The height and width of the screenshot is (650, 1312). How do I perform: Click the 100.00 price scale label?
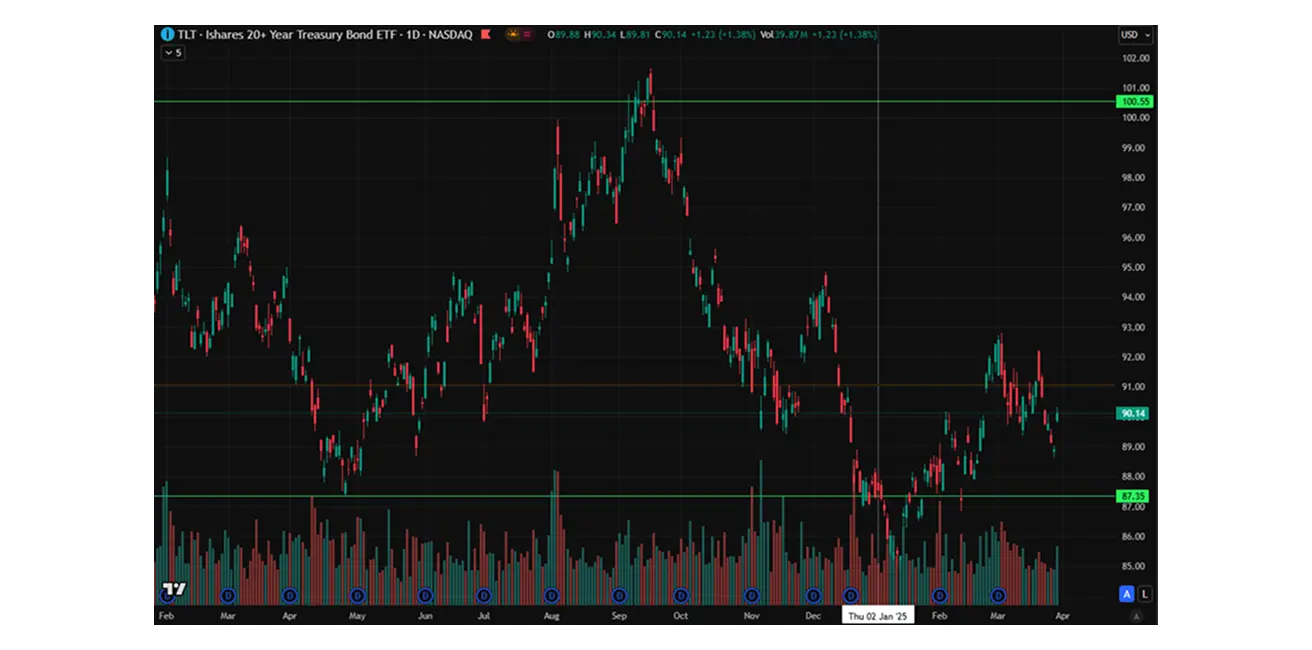pos(1135,118)
